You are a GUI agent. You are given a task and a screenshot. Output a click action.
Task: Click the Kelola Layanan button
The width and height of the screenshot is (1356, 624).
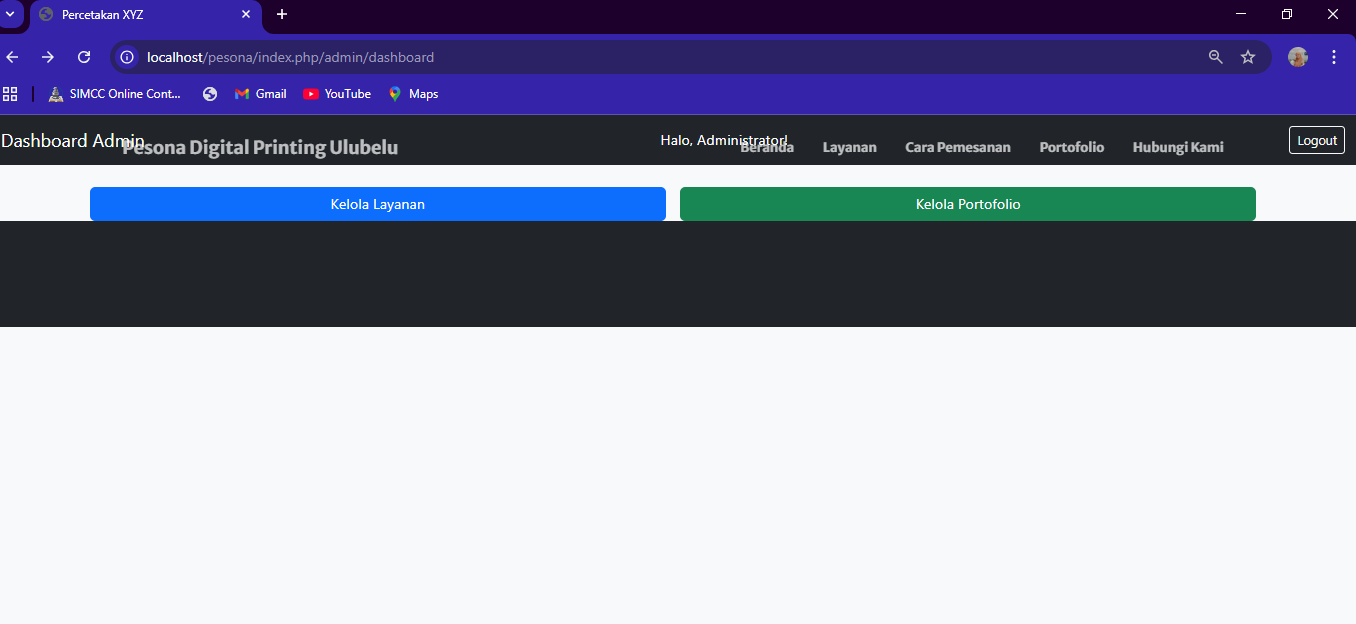377,204
